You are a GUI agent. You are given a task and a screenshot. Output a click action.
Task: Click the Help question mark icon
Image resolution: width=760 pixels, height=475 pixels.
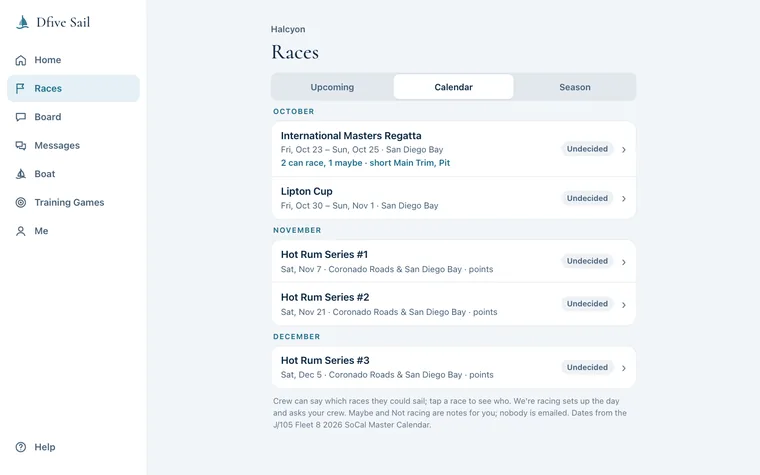click(x=21, y=447)
